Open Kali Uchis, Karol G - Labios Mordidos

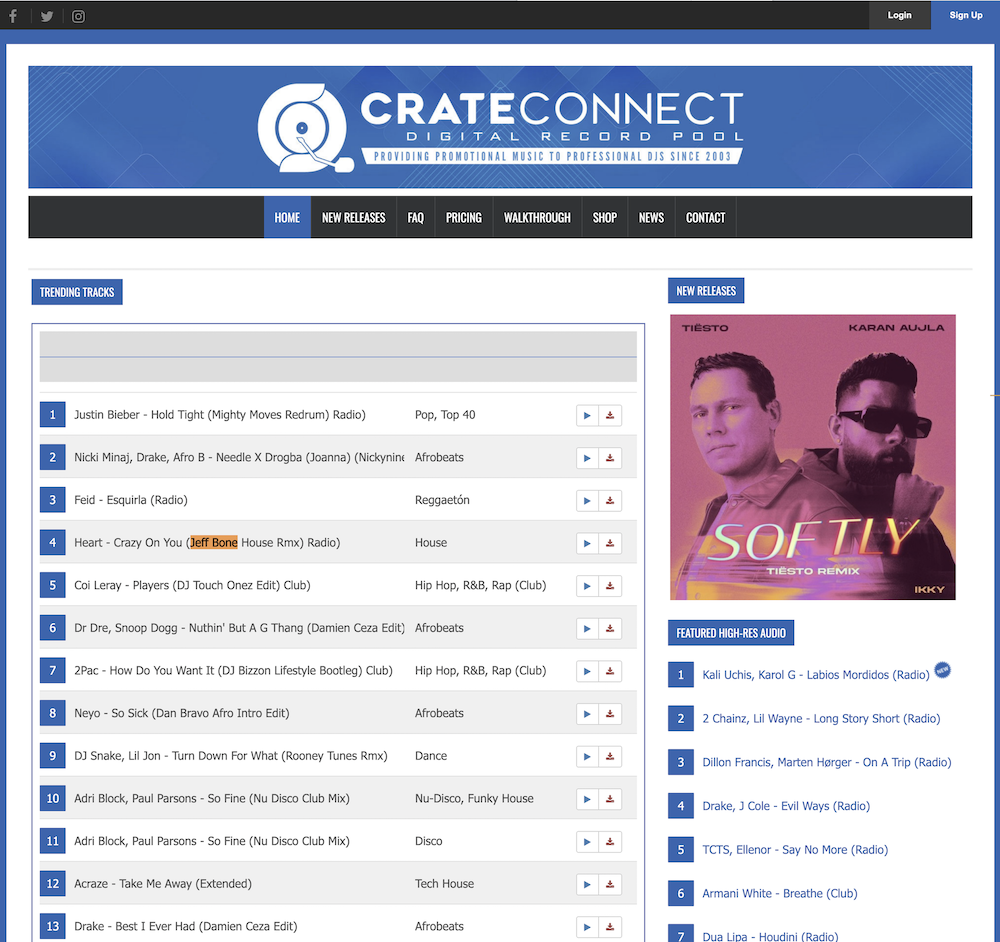(x=816, y=675)
